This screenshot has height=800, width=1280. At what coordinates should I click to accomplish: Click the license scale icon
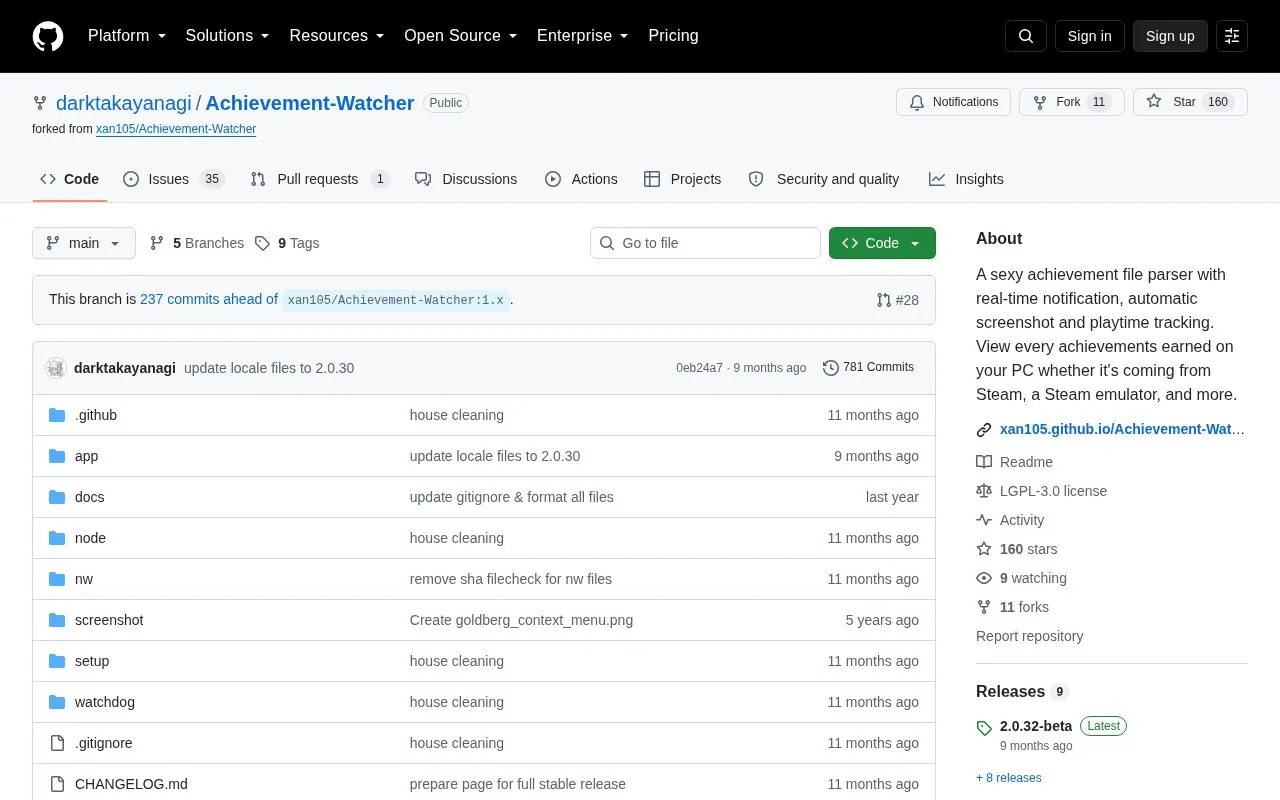click(984, 491)
